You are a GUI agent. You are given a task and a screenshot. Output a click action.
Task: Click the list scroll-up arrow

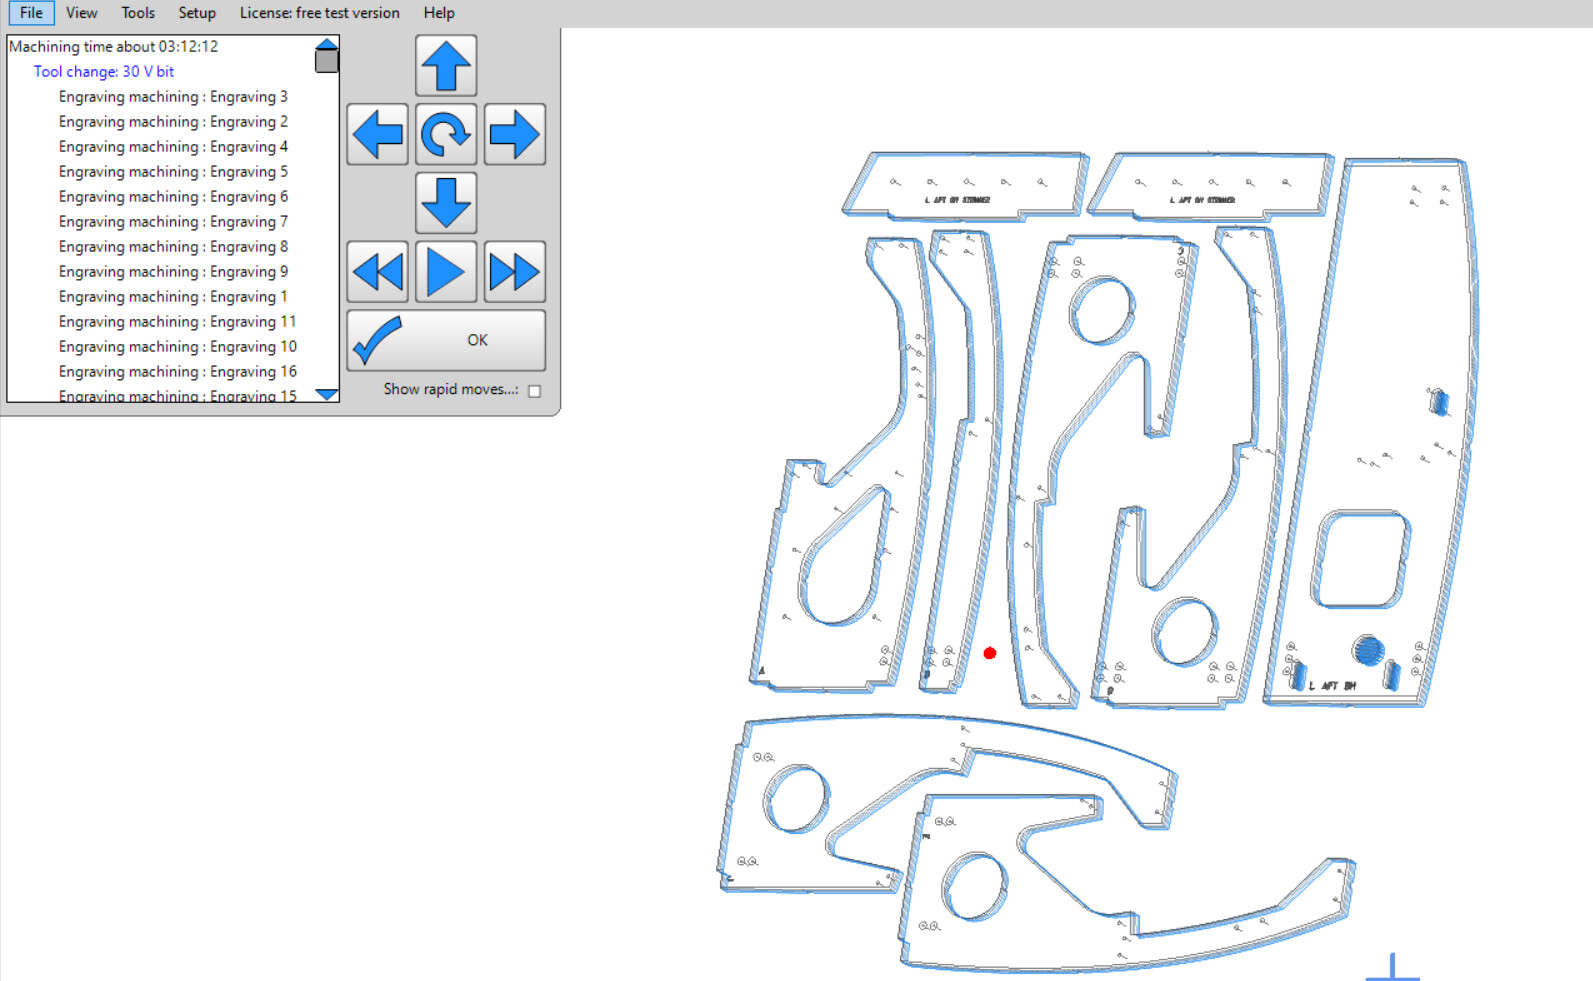click(x=327, y=44)
